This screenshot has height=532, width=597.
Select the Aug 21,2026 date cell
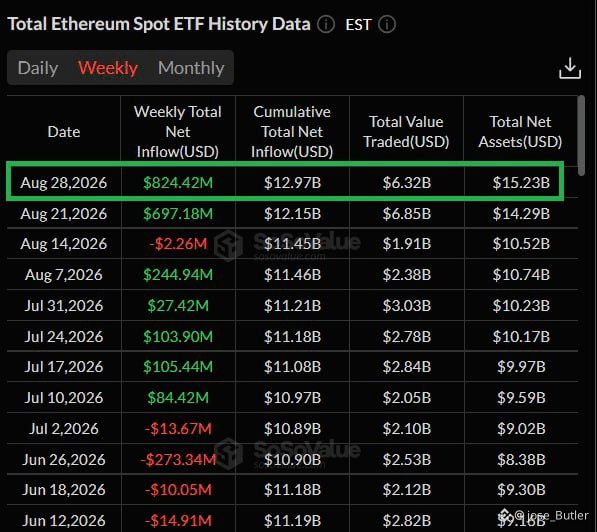click(64, 214)
